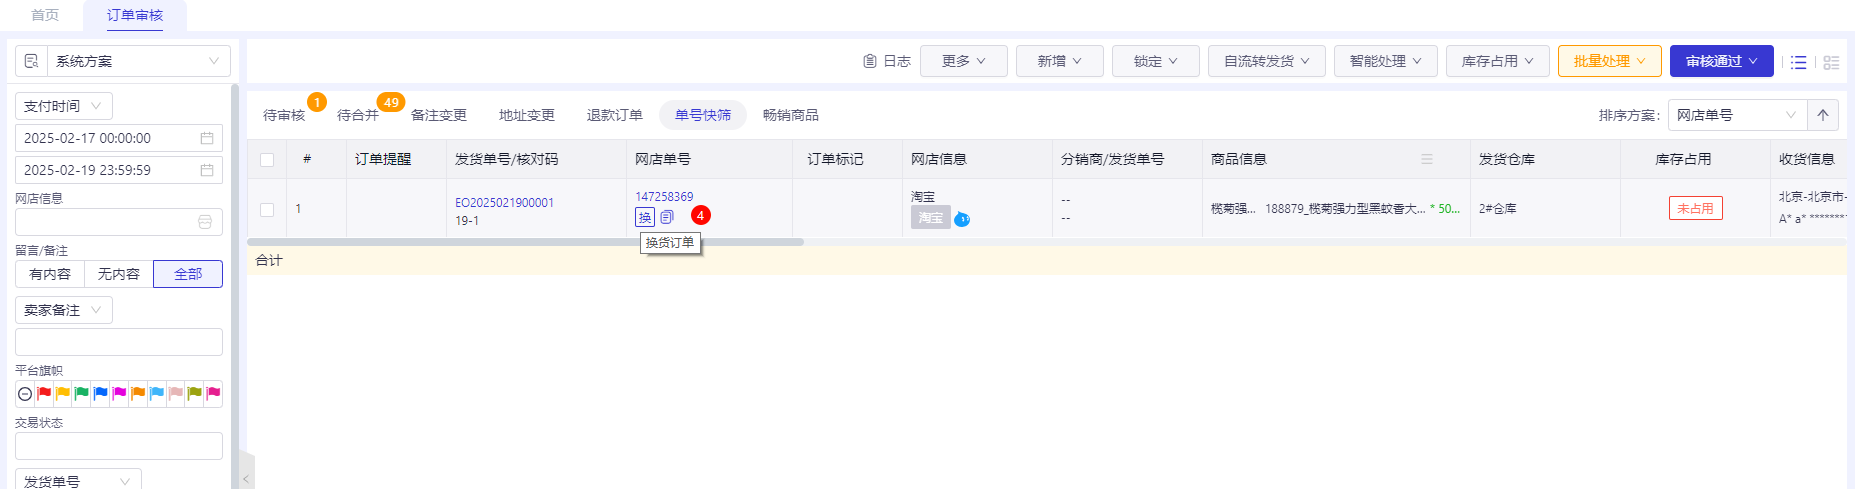Viewport: 1855px width, 489px height.
Task: Expand the 智能处理 dropdown button
Action: 1386,61
